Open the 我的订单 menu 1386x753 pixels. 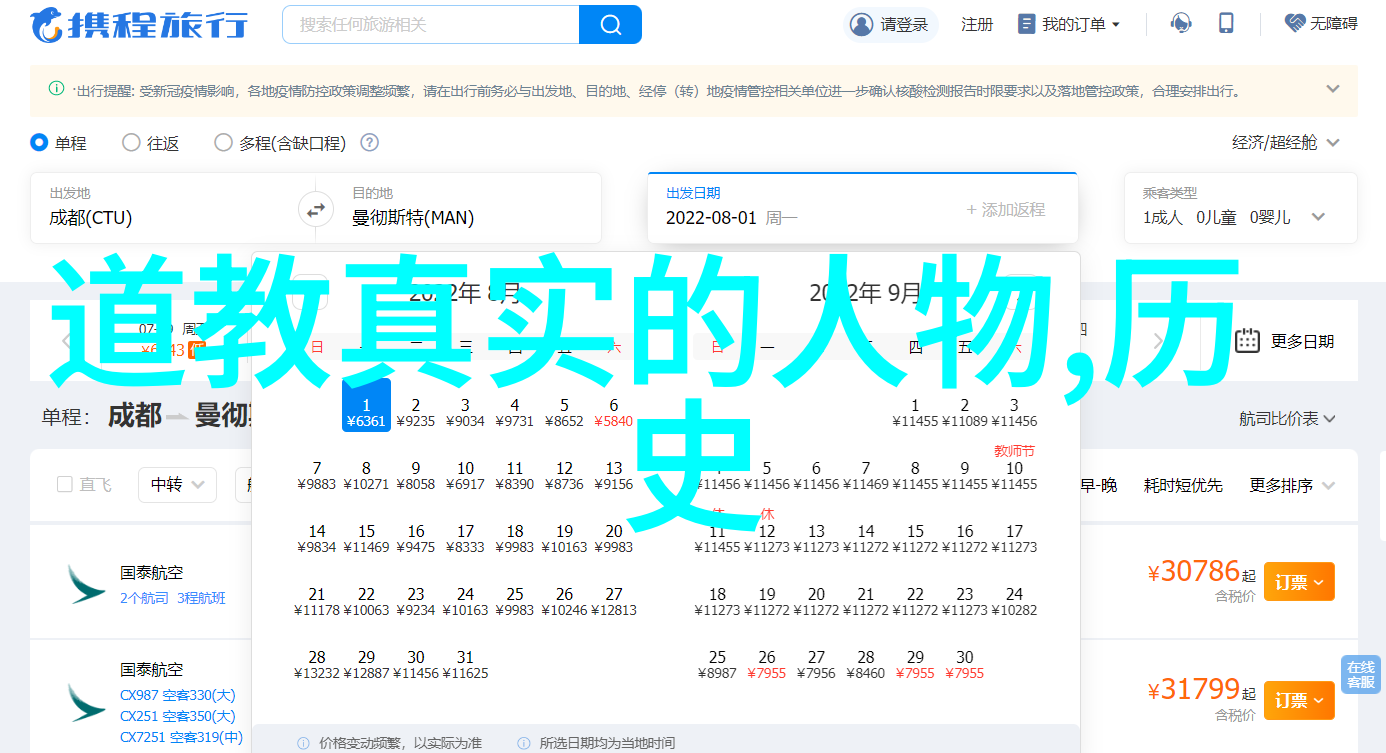1069,24
